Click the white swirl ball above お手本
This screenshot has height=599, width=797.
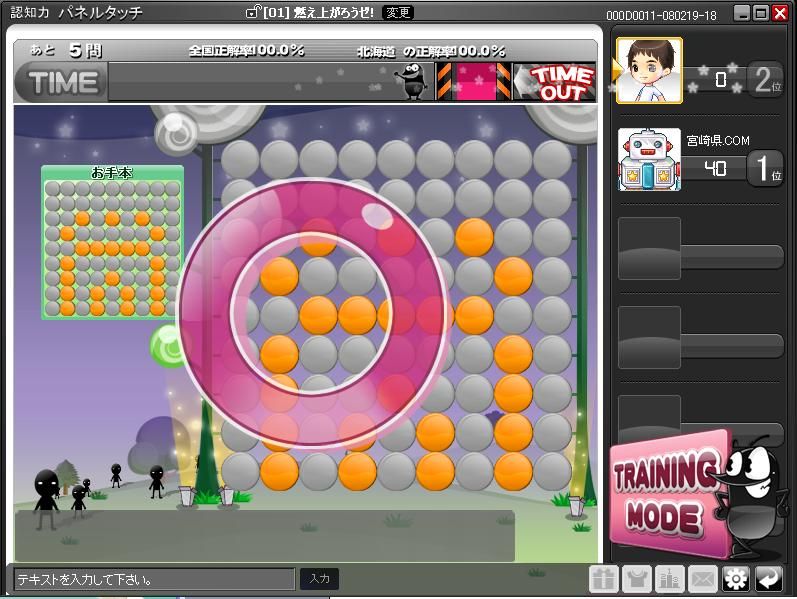pyautogui.click(x=177, y=134)
